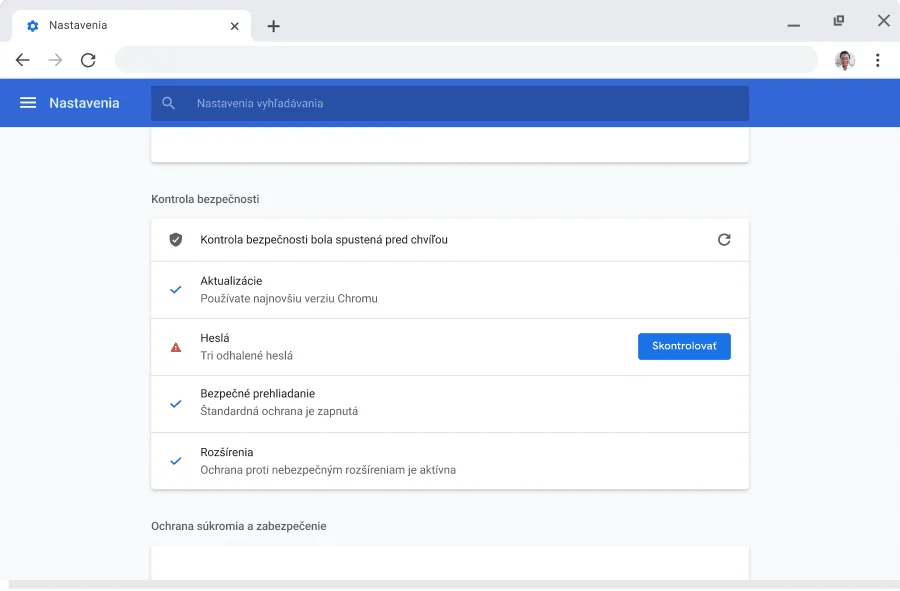
Task: Click the checkmark icon next to Aktualizácie
Action: pos(176,290)
